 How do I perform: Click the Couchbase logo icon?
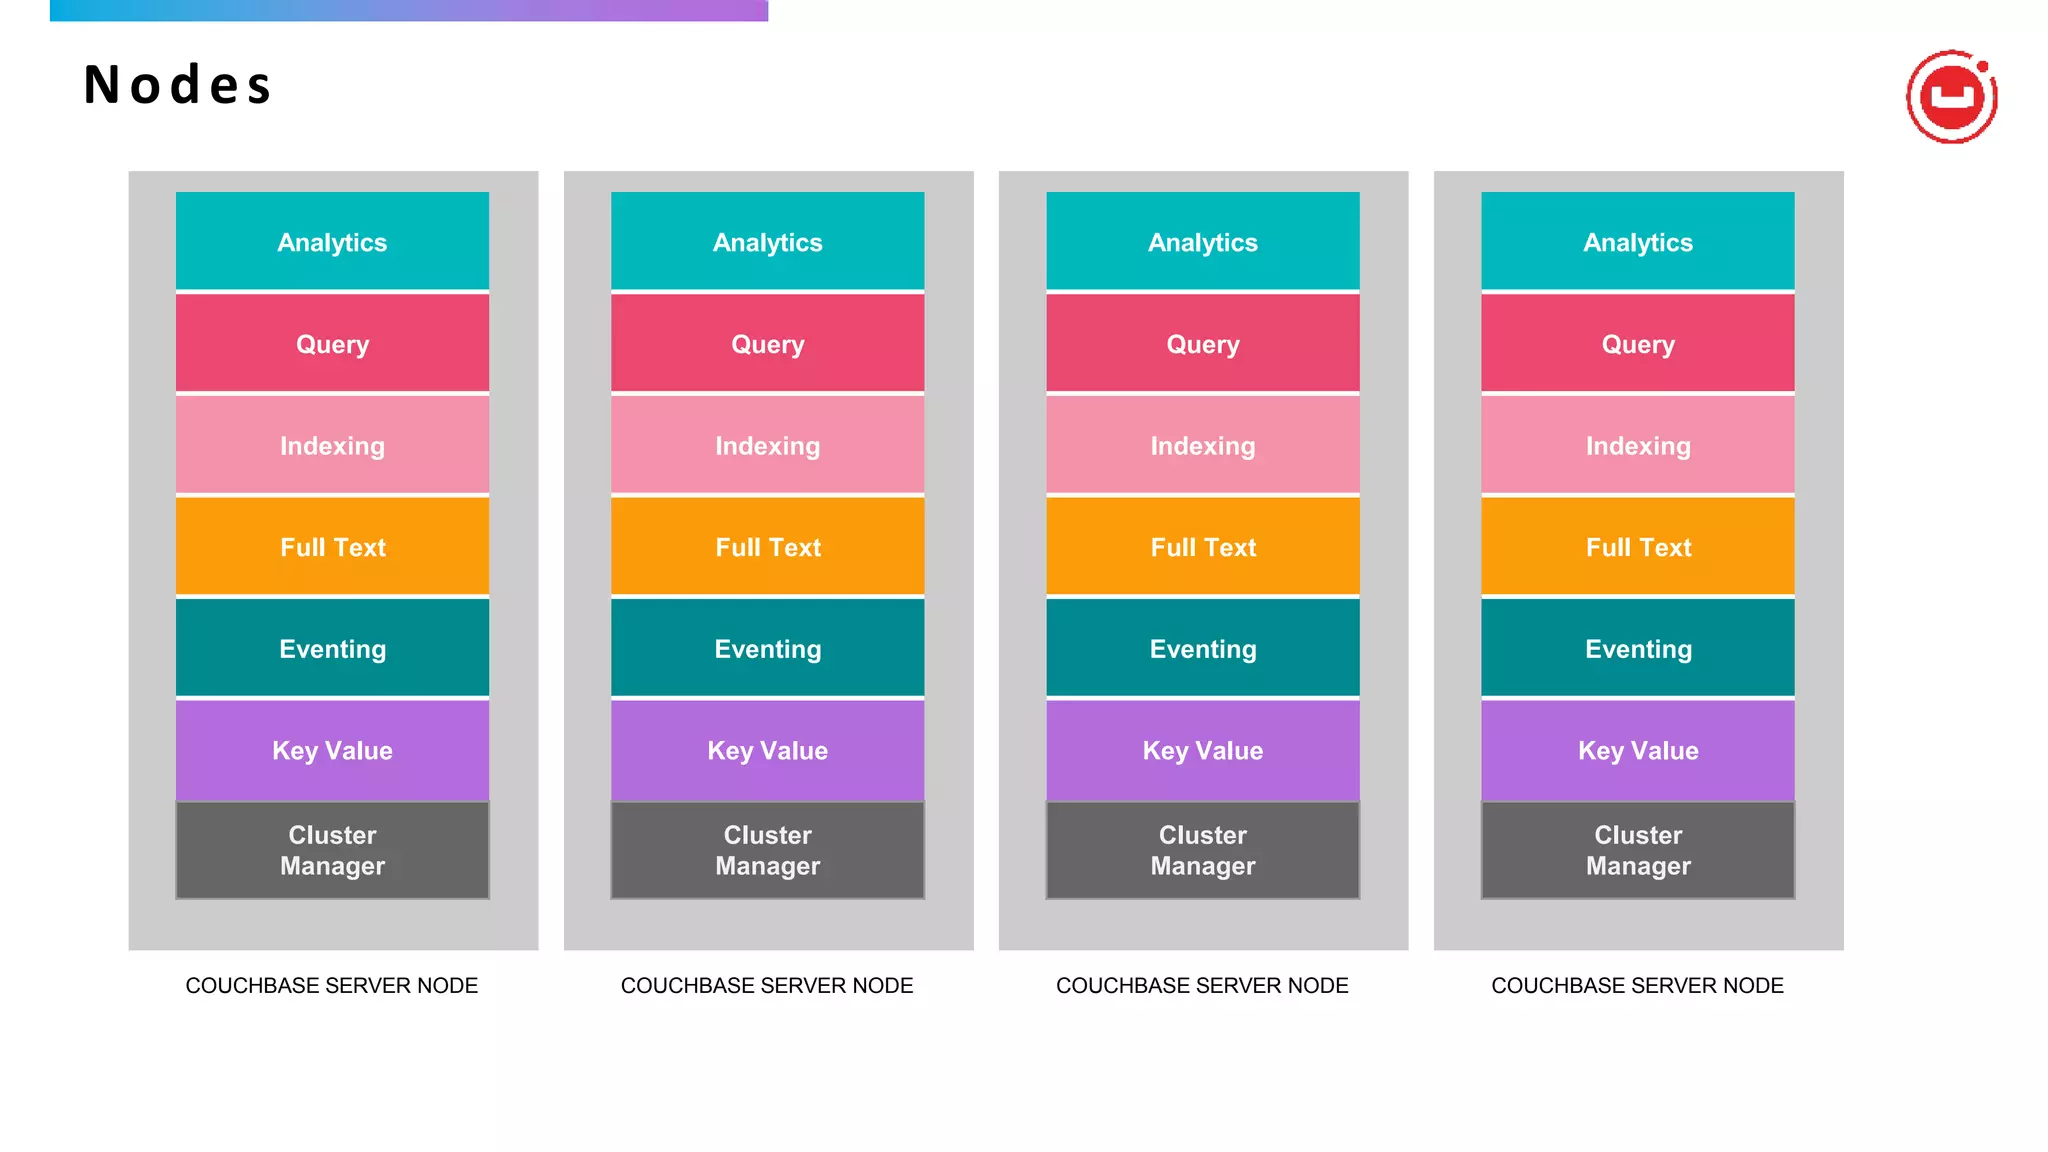[x=1951, y=97]
